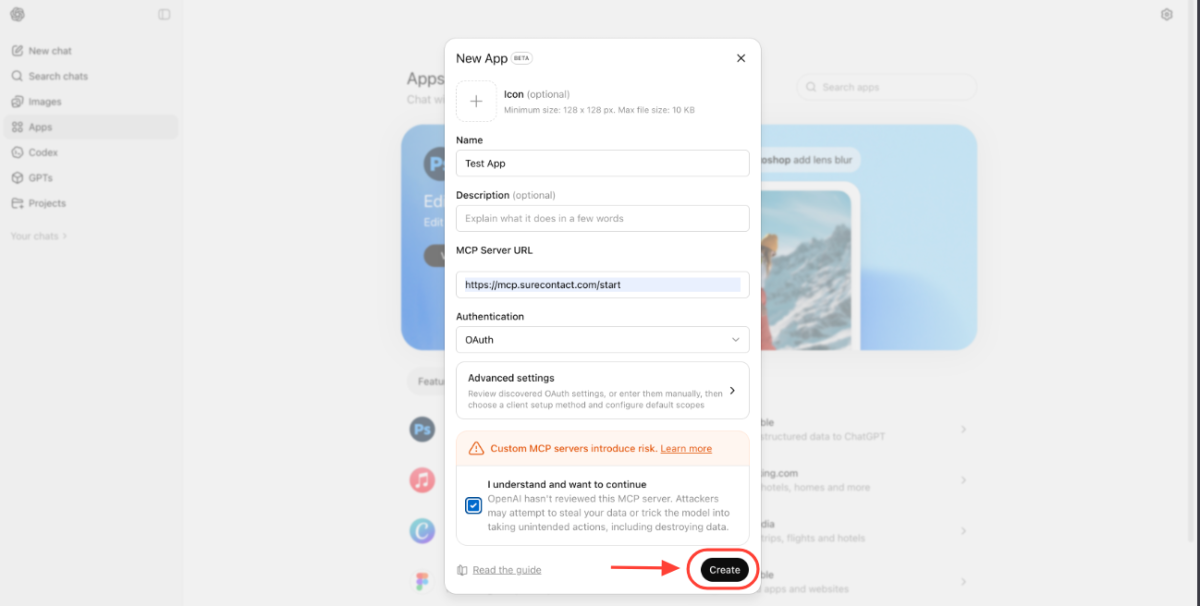This screenshot has height=606, width=1200.
Task: Click the Apple Music app icon
Action: pyautogui.click(x=423, y=480)
